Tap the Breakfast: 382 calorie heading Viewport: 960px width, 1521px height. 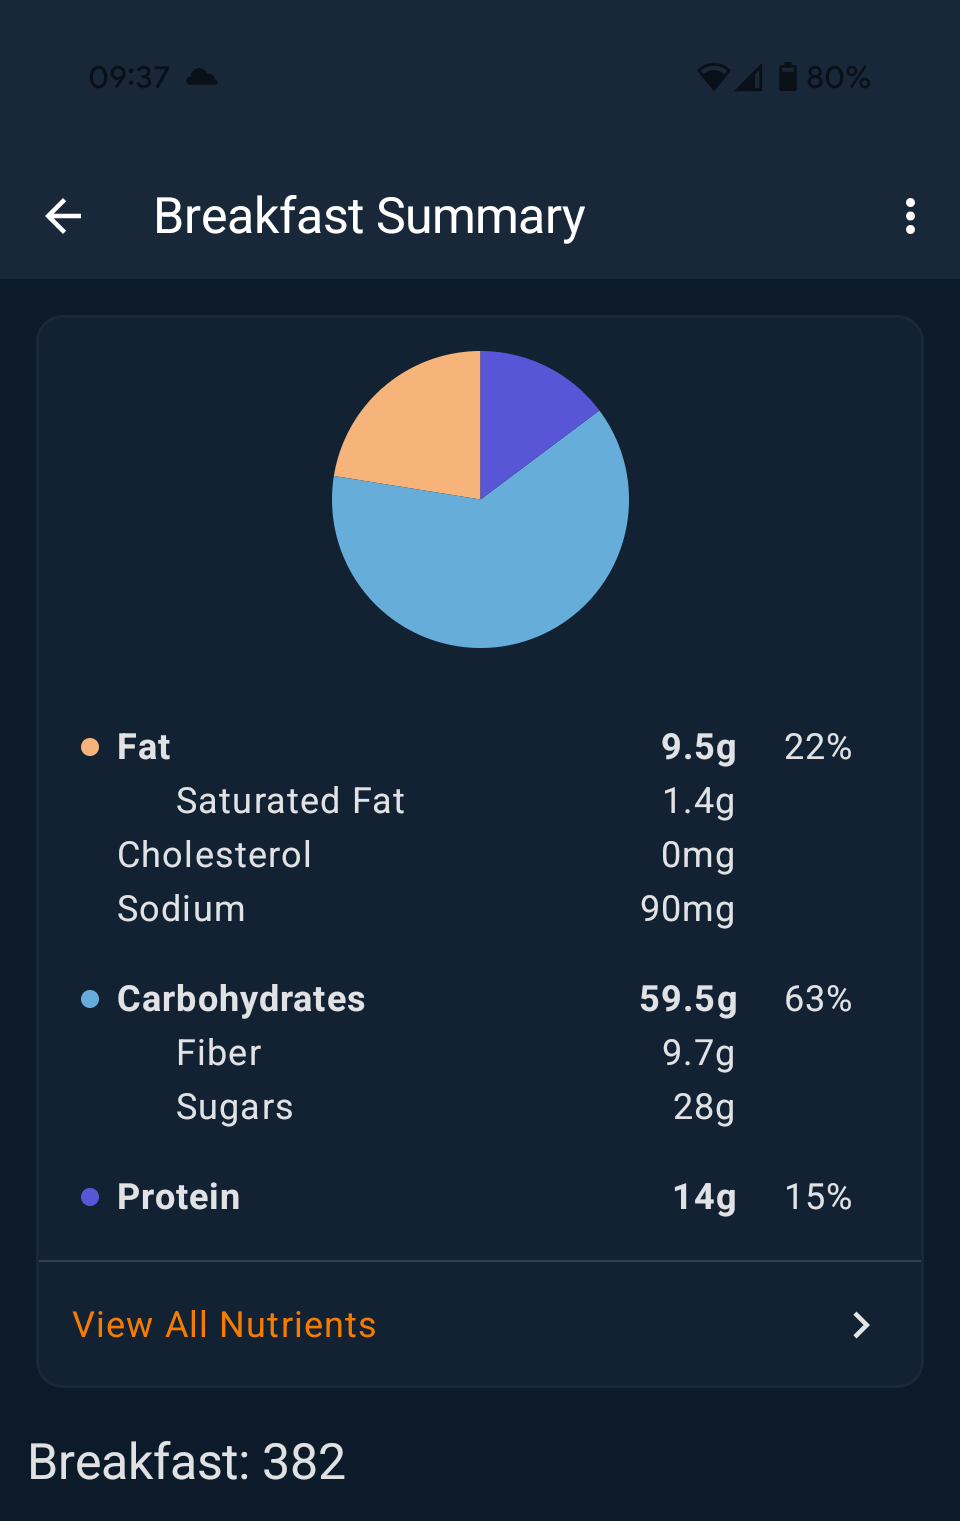coord(187,1461)
